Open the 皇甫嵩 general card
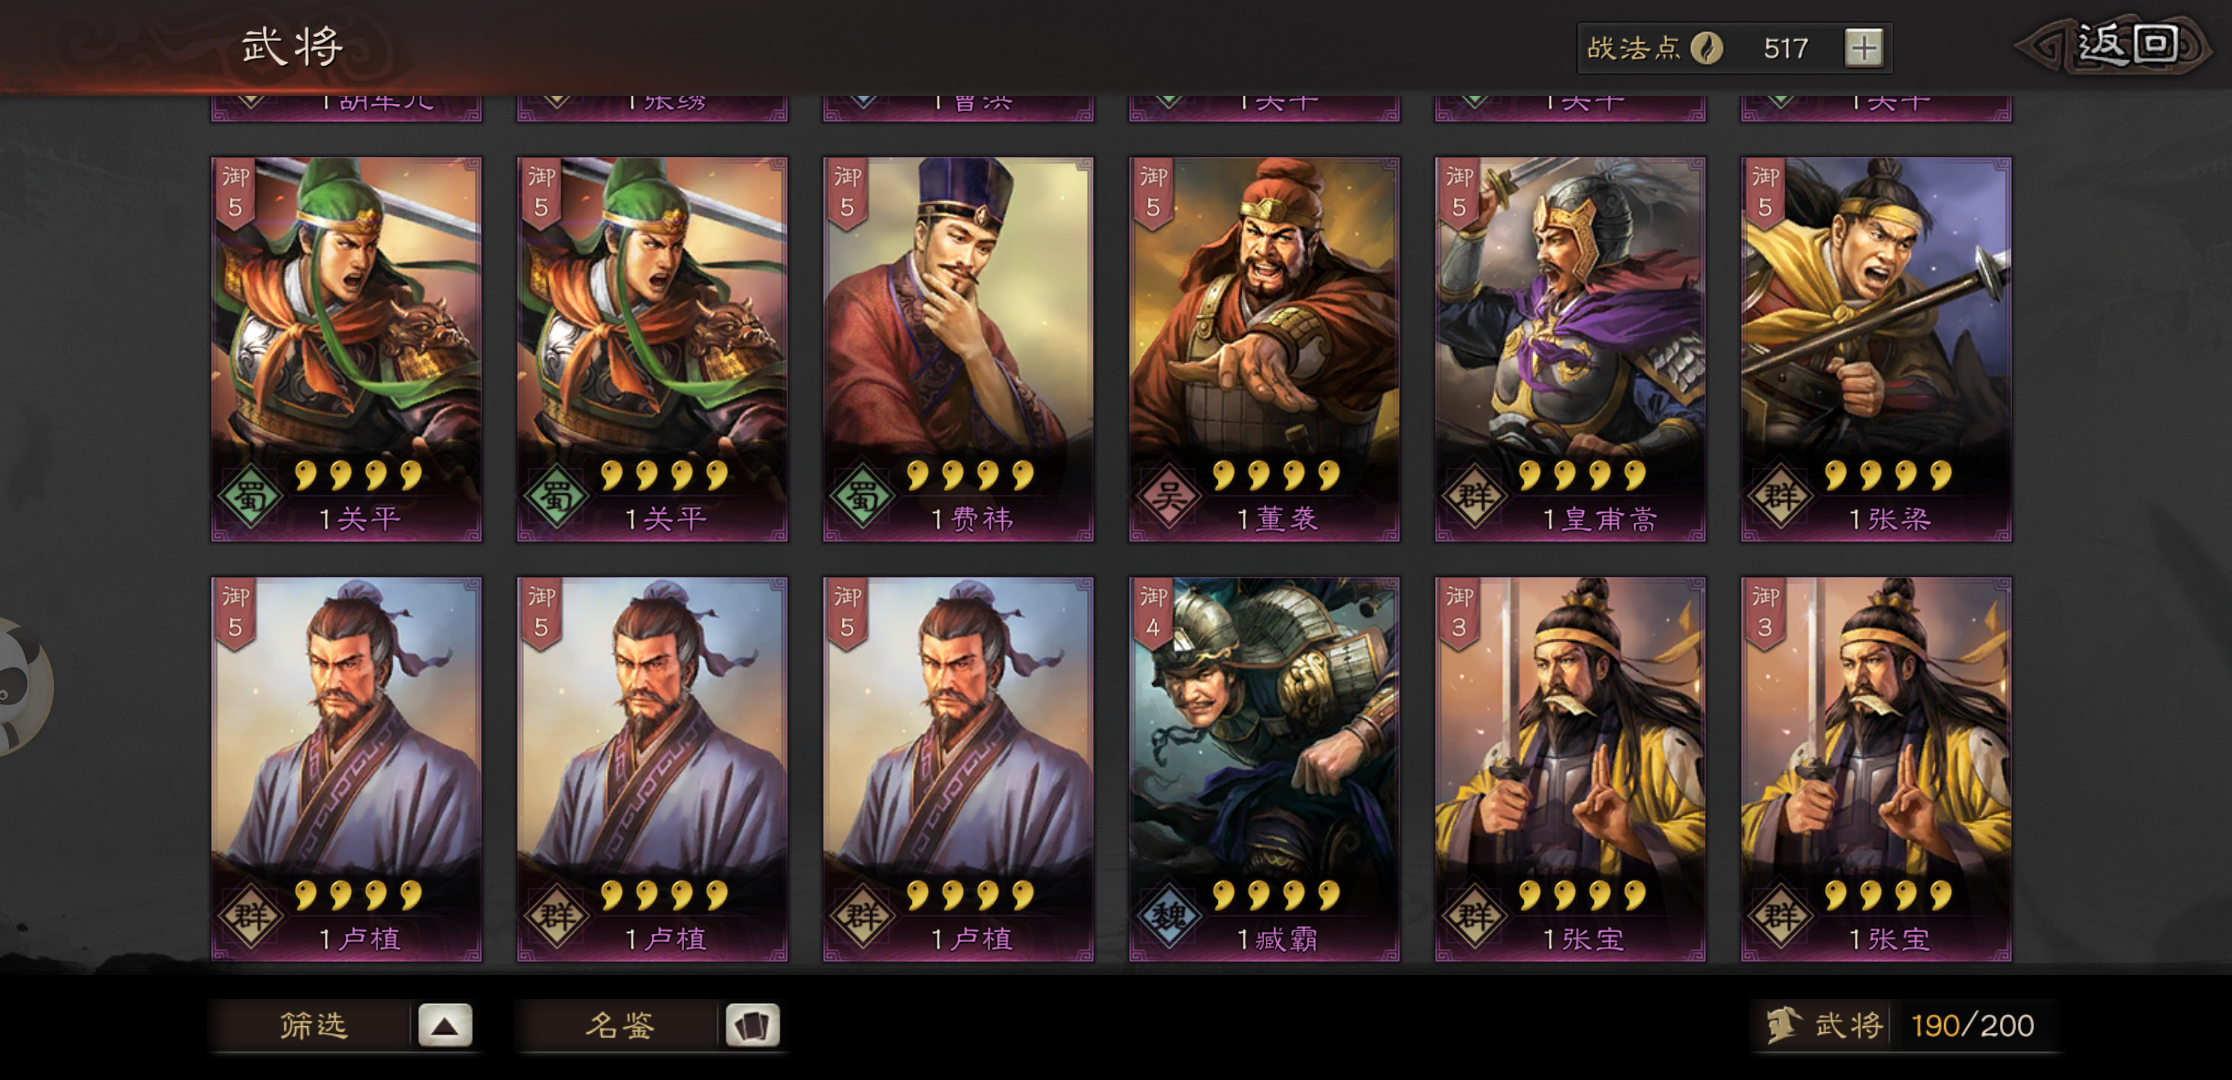Image resolution: width=2232 pixels, height=1080 pixels. click(x=1570, y=350)
